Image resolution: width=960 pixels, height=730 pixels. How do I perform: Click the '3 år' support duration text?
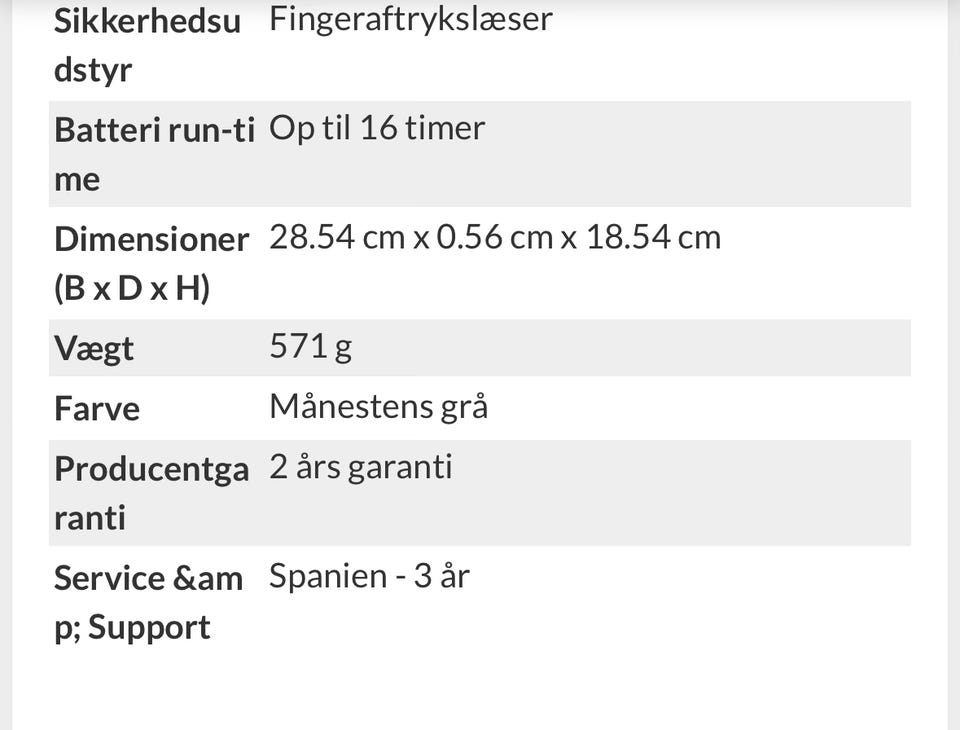[441, 577]
